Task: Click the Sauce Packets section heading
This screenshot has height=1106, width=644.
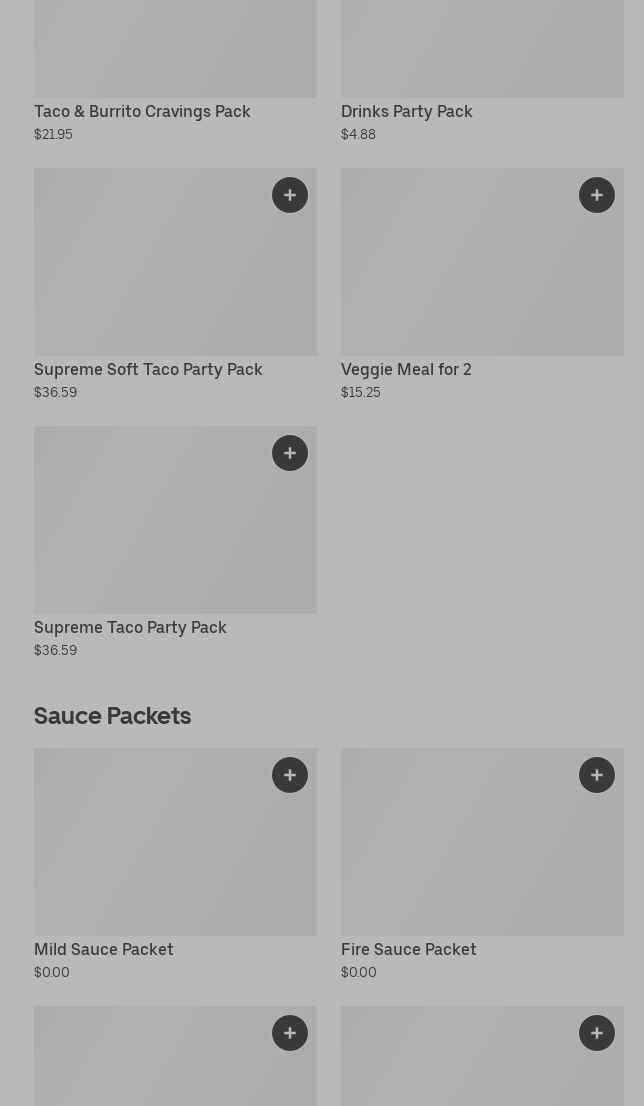Action: 112,716
